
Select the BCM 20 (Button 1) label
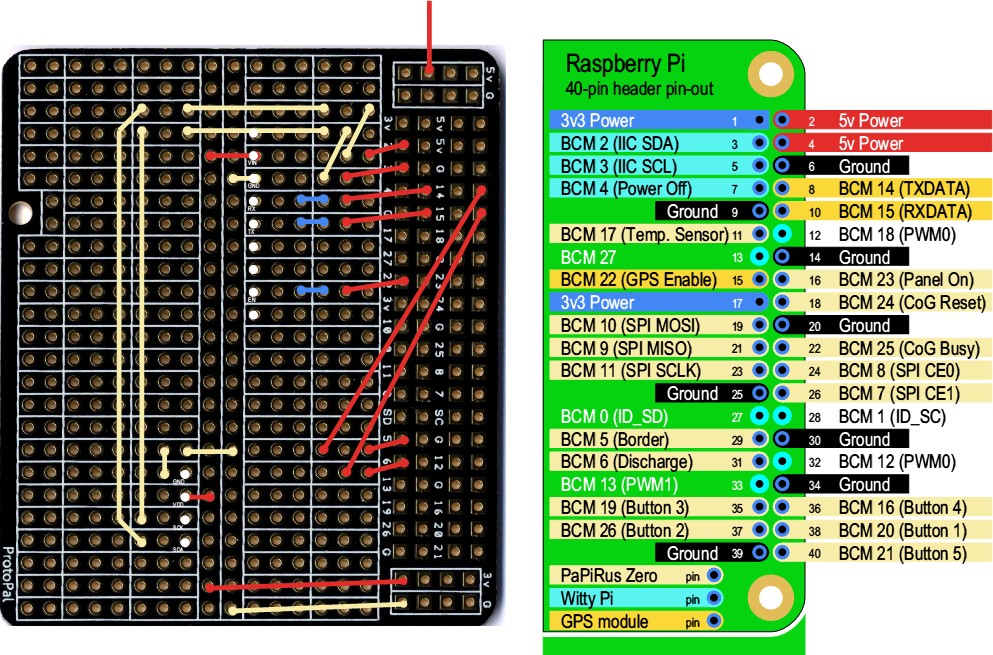click(x=902, y=530)
